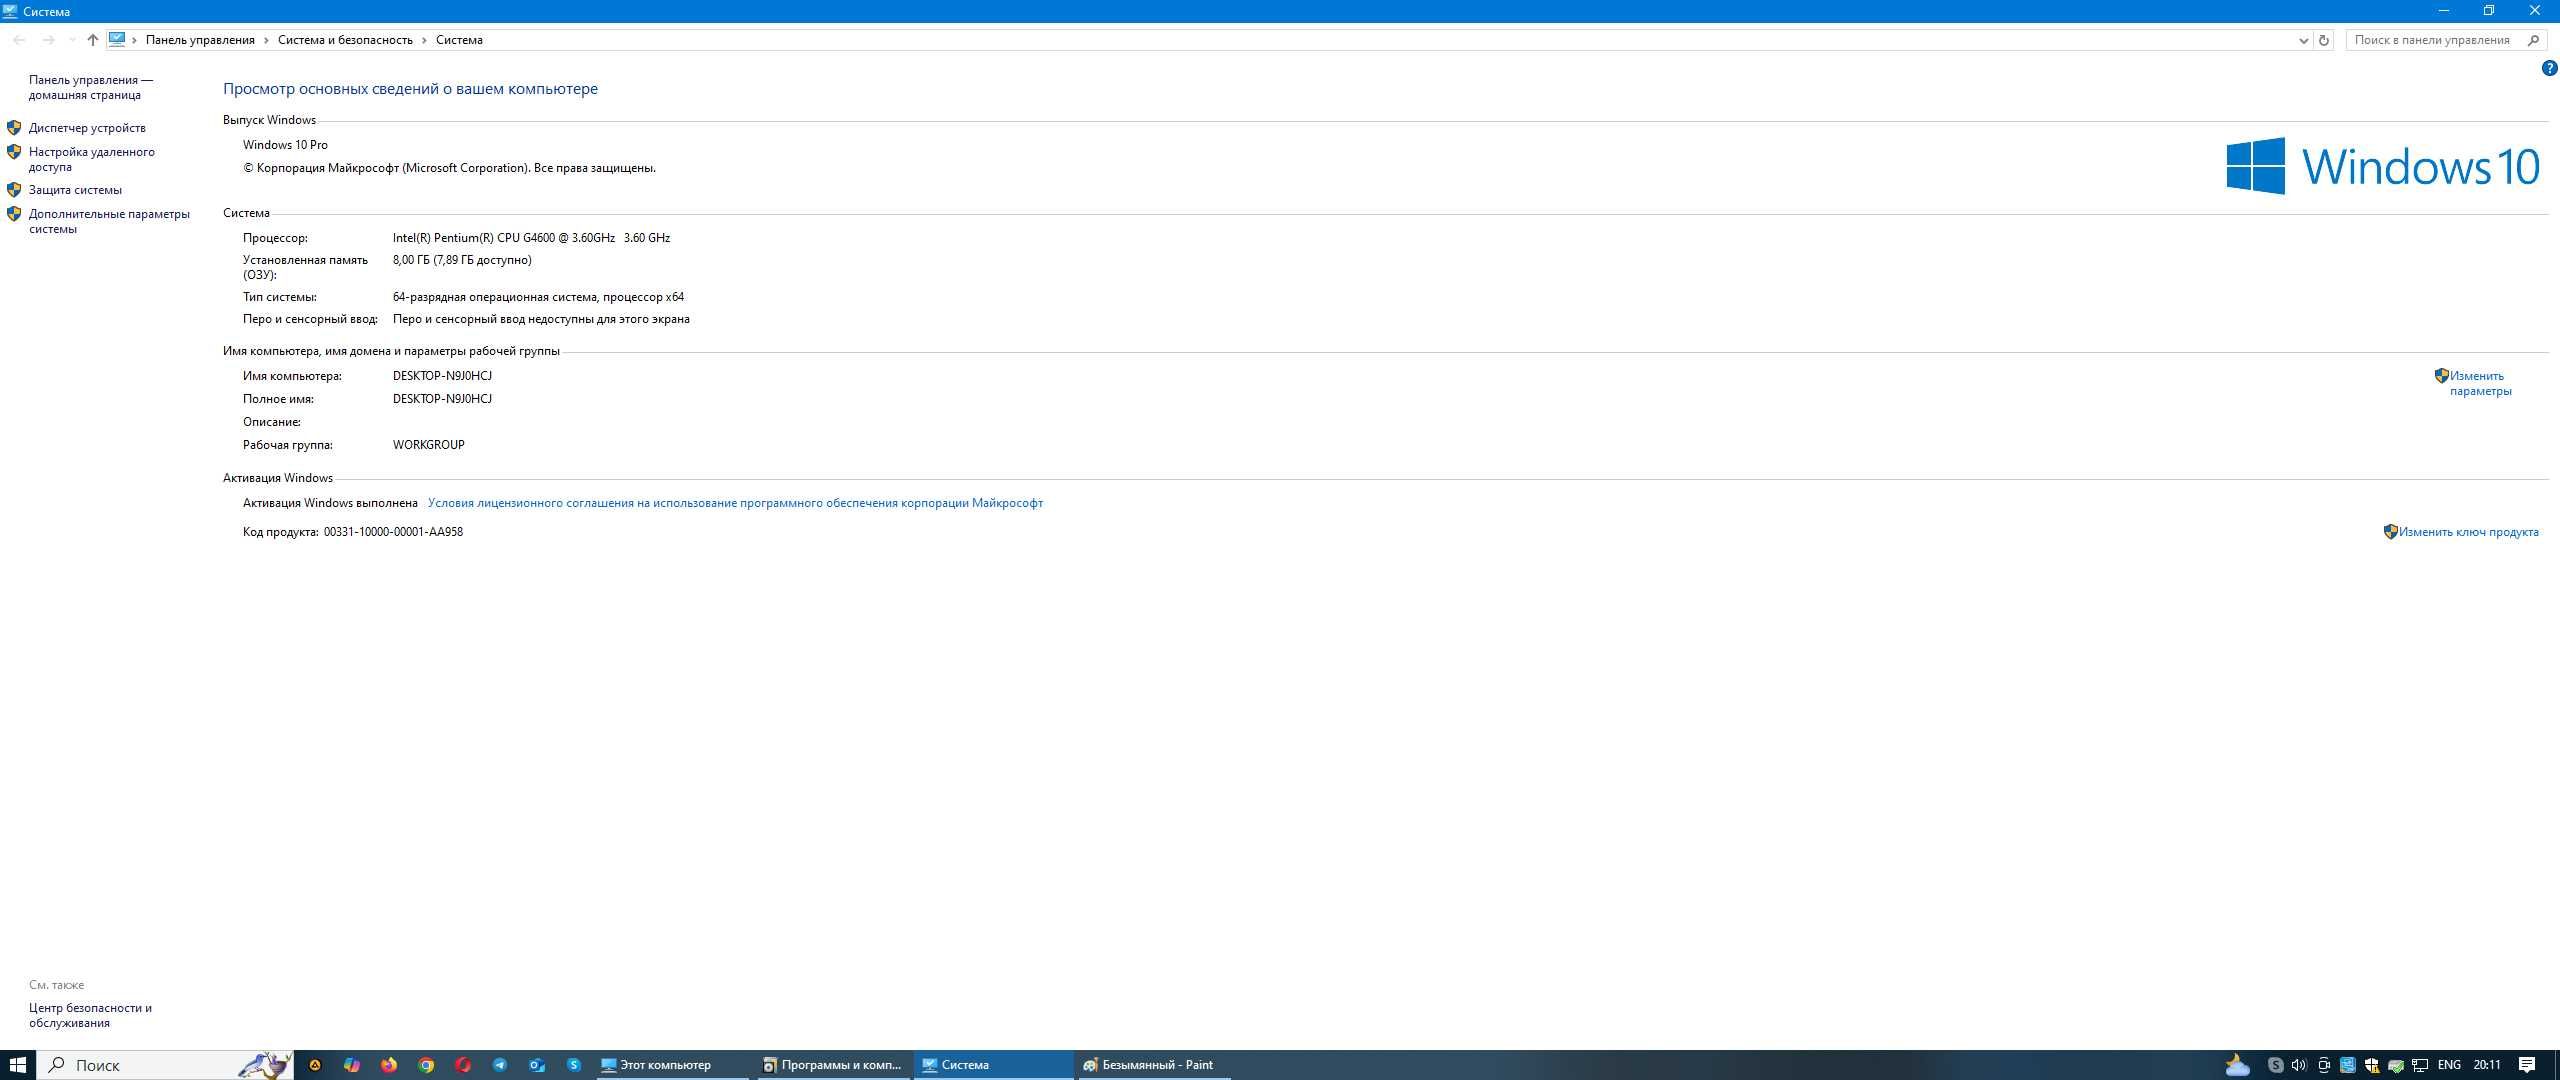This screenshot has height=1080, width=2560.
Task: Expand chevron after Система и безопасность breadcrumb
Action: [x=424, y=40]
